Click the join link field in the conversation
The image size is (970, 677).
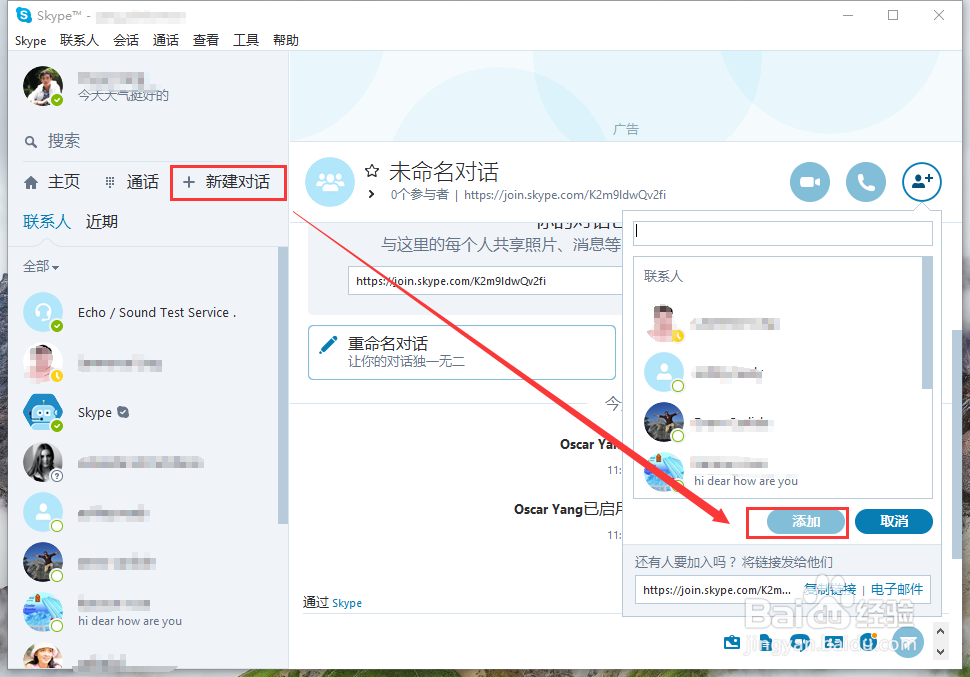[x=486, y=281]
